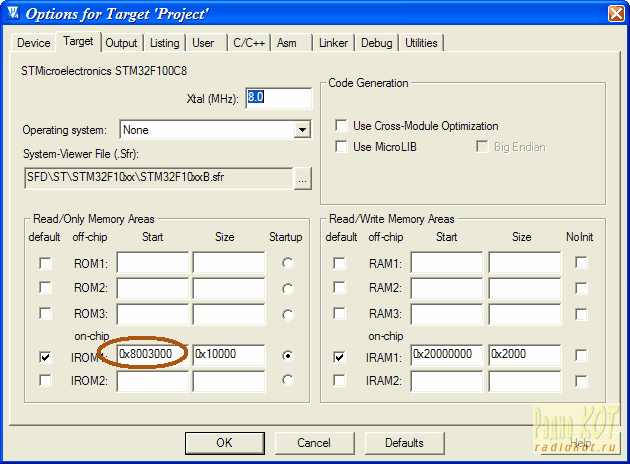Screen dimensions: 630x464
Task: Toggle the IRAM1 default checkbox
Action: point(339,355)
